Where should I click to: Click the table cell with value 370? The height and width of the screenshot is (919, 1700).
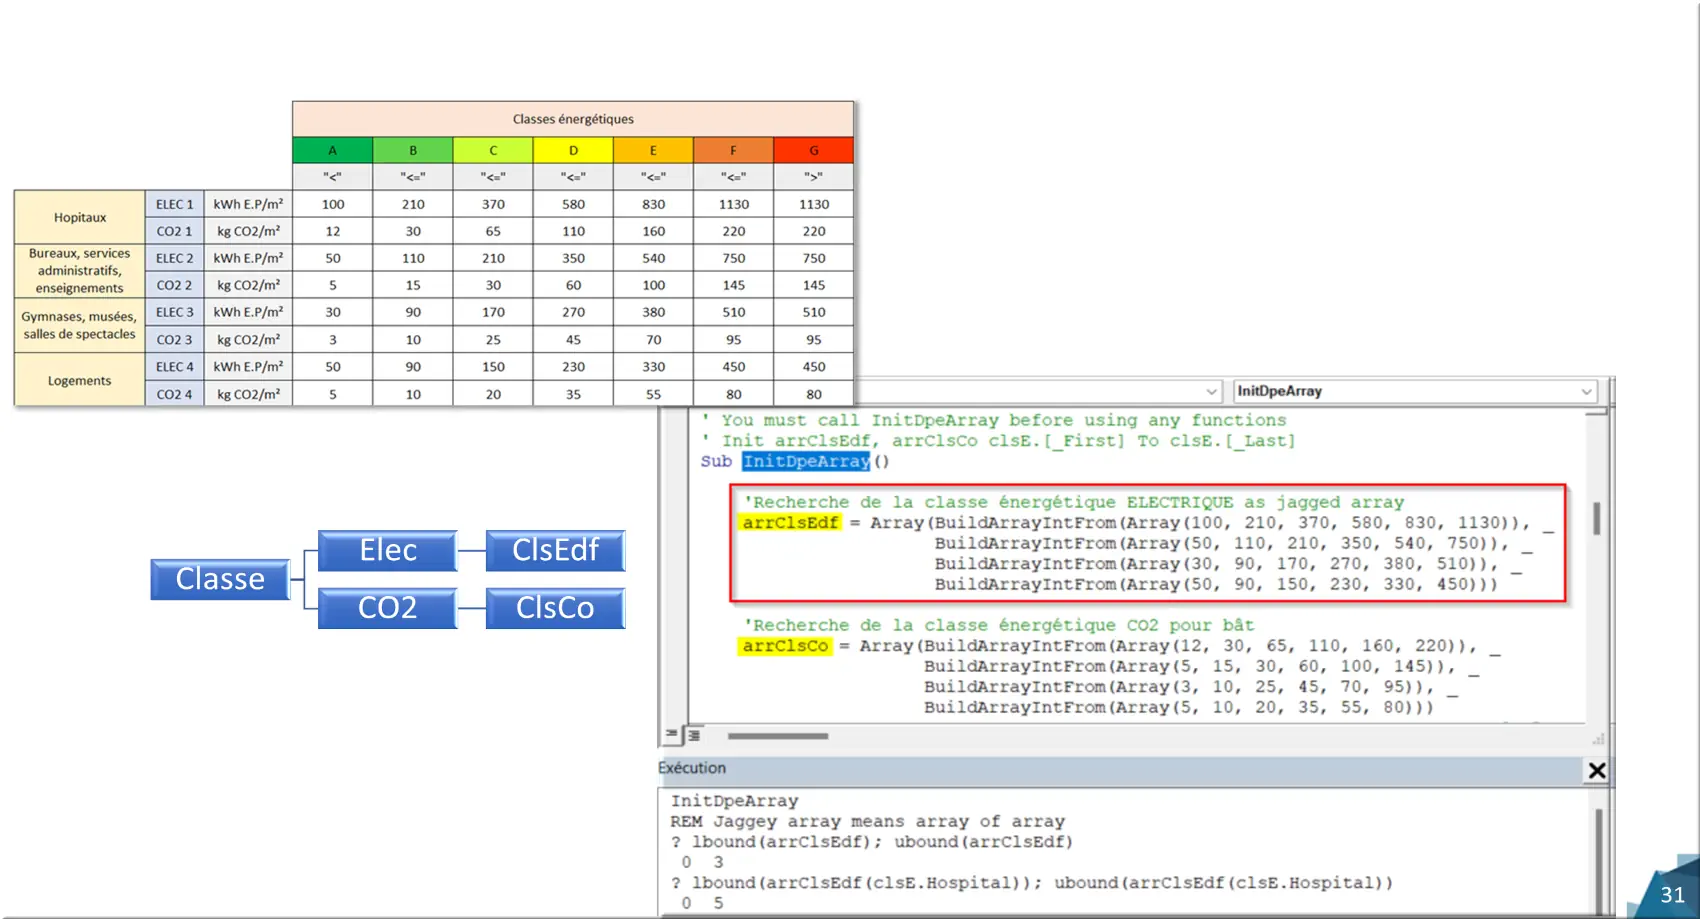493,204
